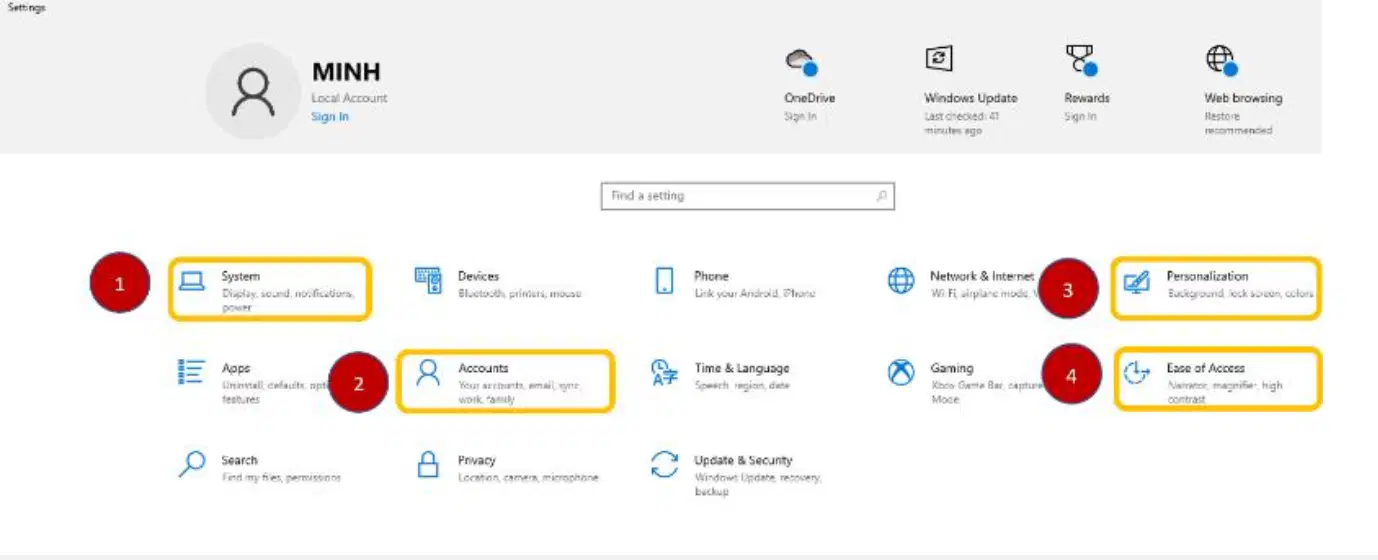Image resolution: width=1378 pixels, height=560 pixels.
Task: Open the Time & Language icon
Action: pyautogui.click(x=664, y=373)
